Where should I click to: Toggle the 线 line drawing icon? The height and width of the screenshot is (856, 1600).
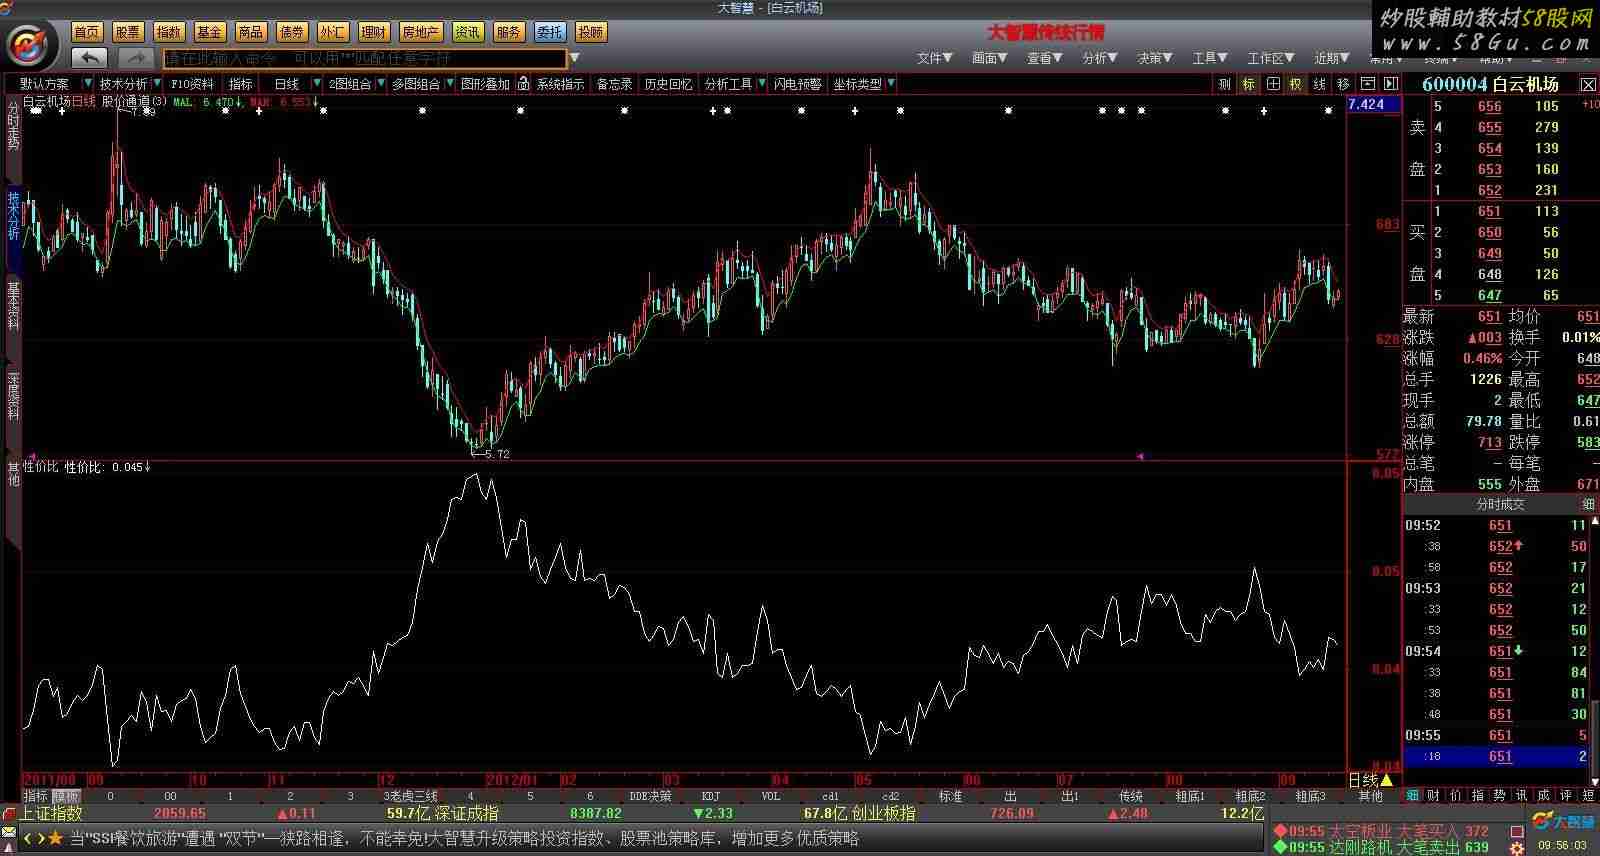point(1320,84)
